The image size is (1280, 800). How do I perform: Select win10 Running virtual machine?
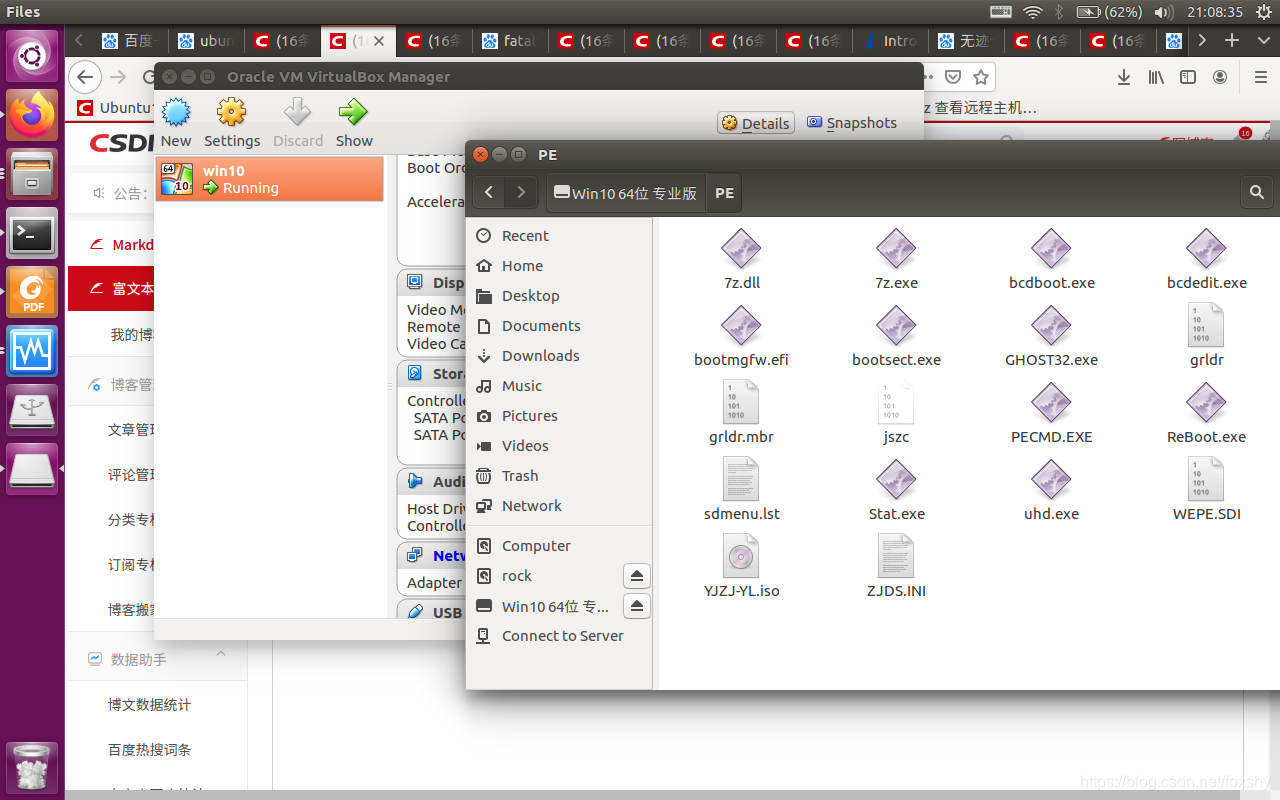click(x=270, y=179)
